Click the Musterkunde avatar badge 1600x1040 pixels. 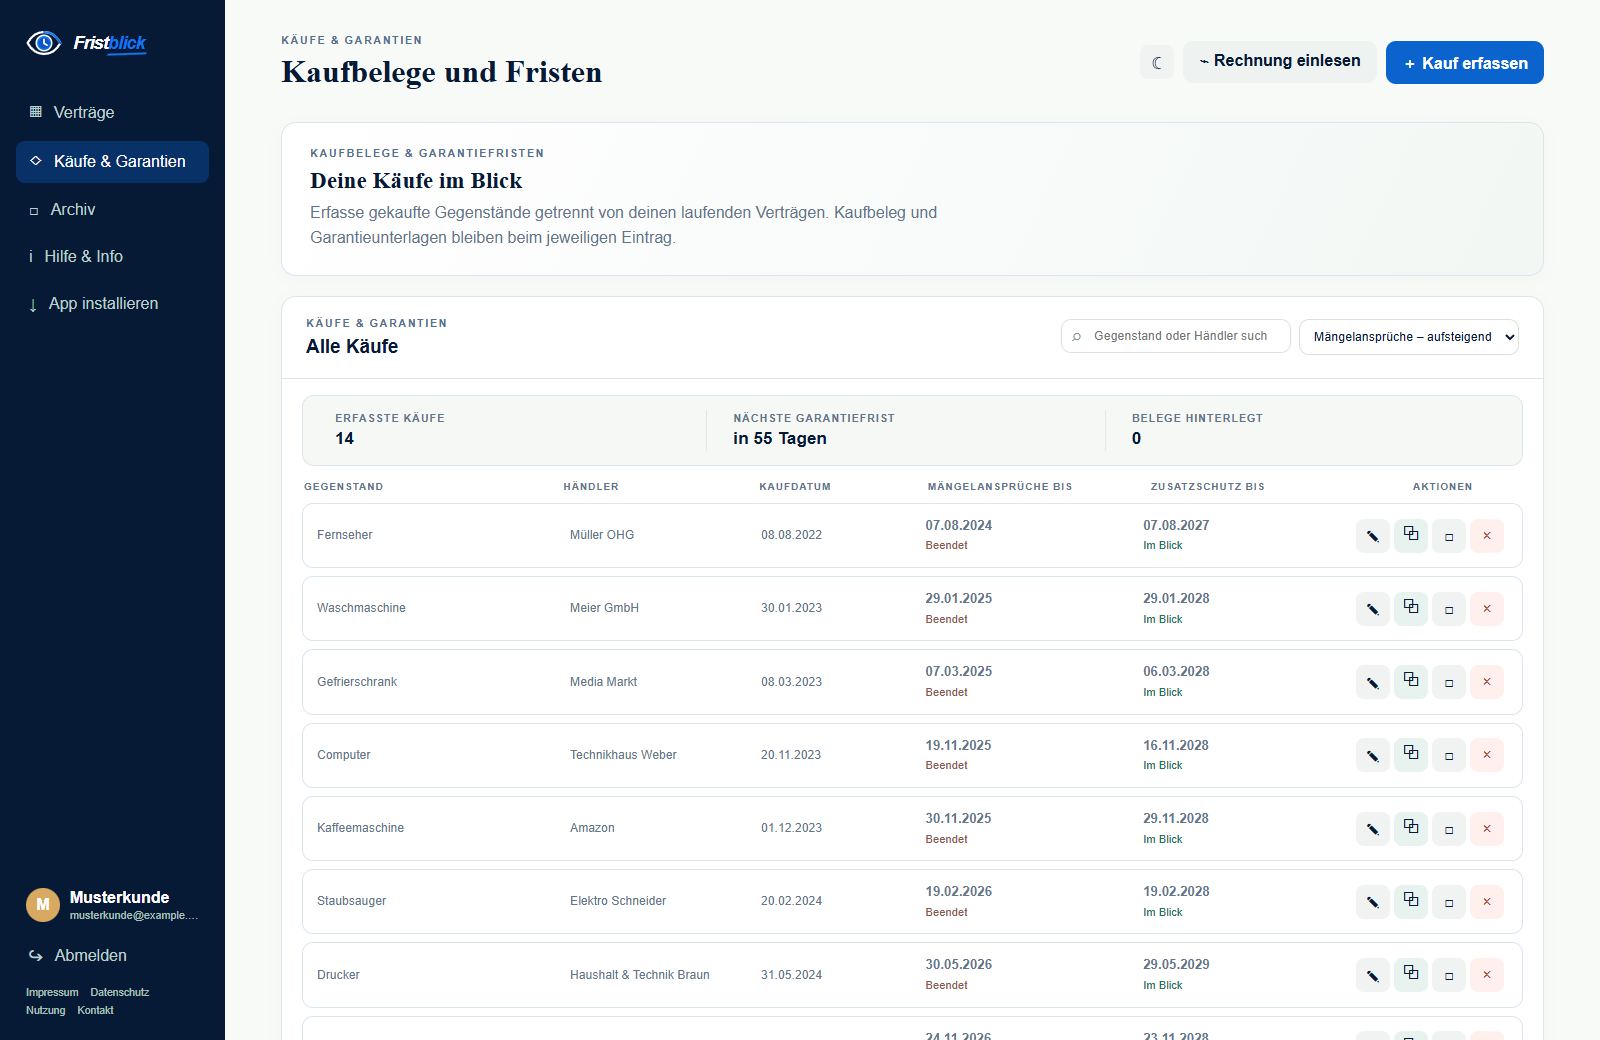click(x=43, y=904)
